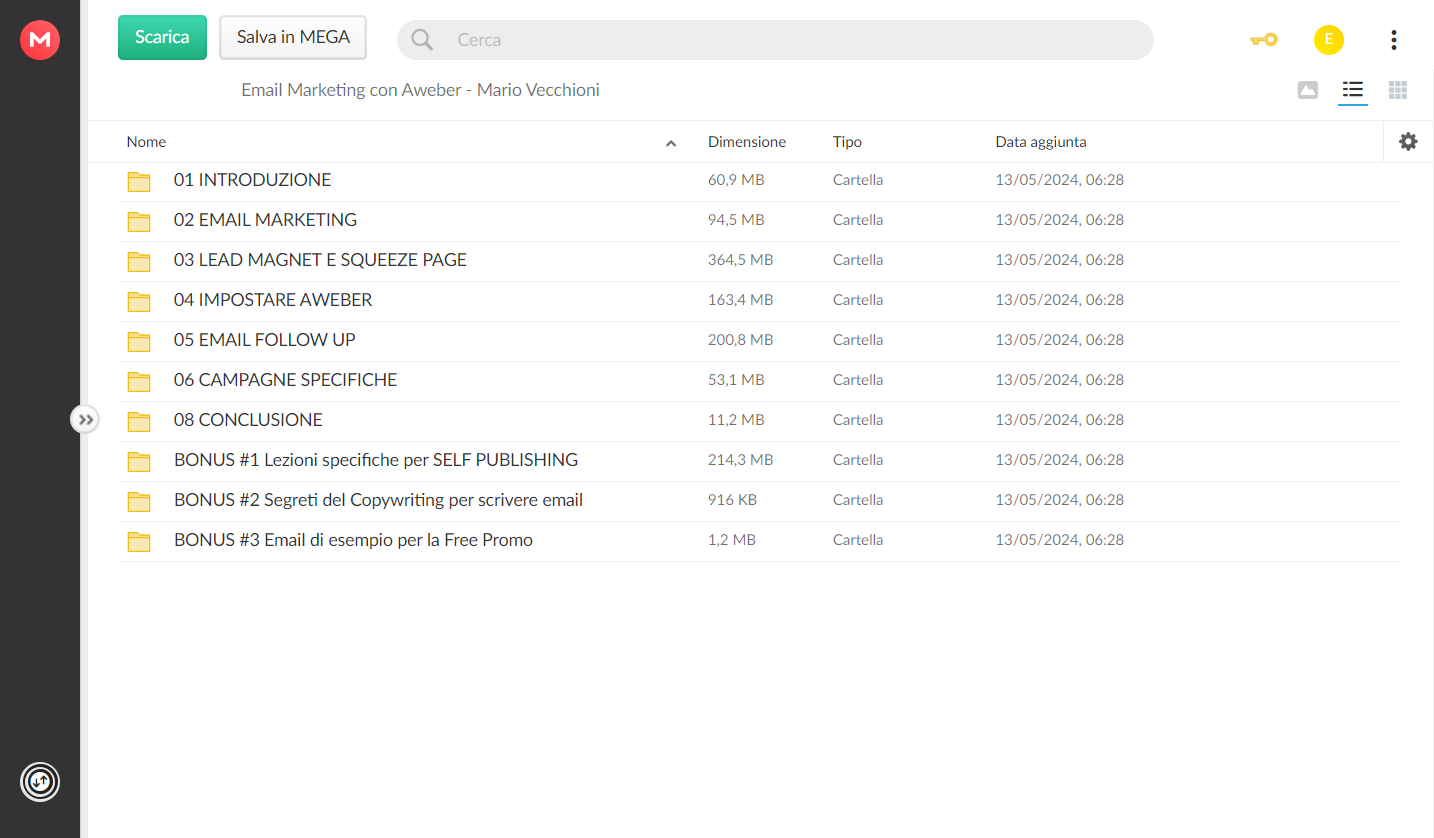
Task: Sort by the Dimensione column header
Action: (747, 142)
